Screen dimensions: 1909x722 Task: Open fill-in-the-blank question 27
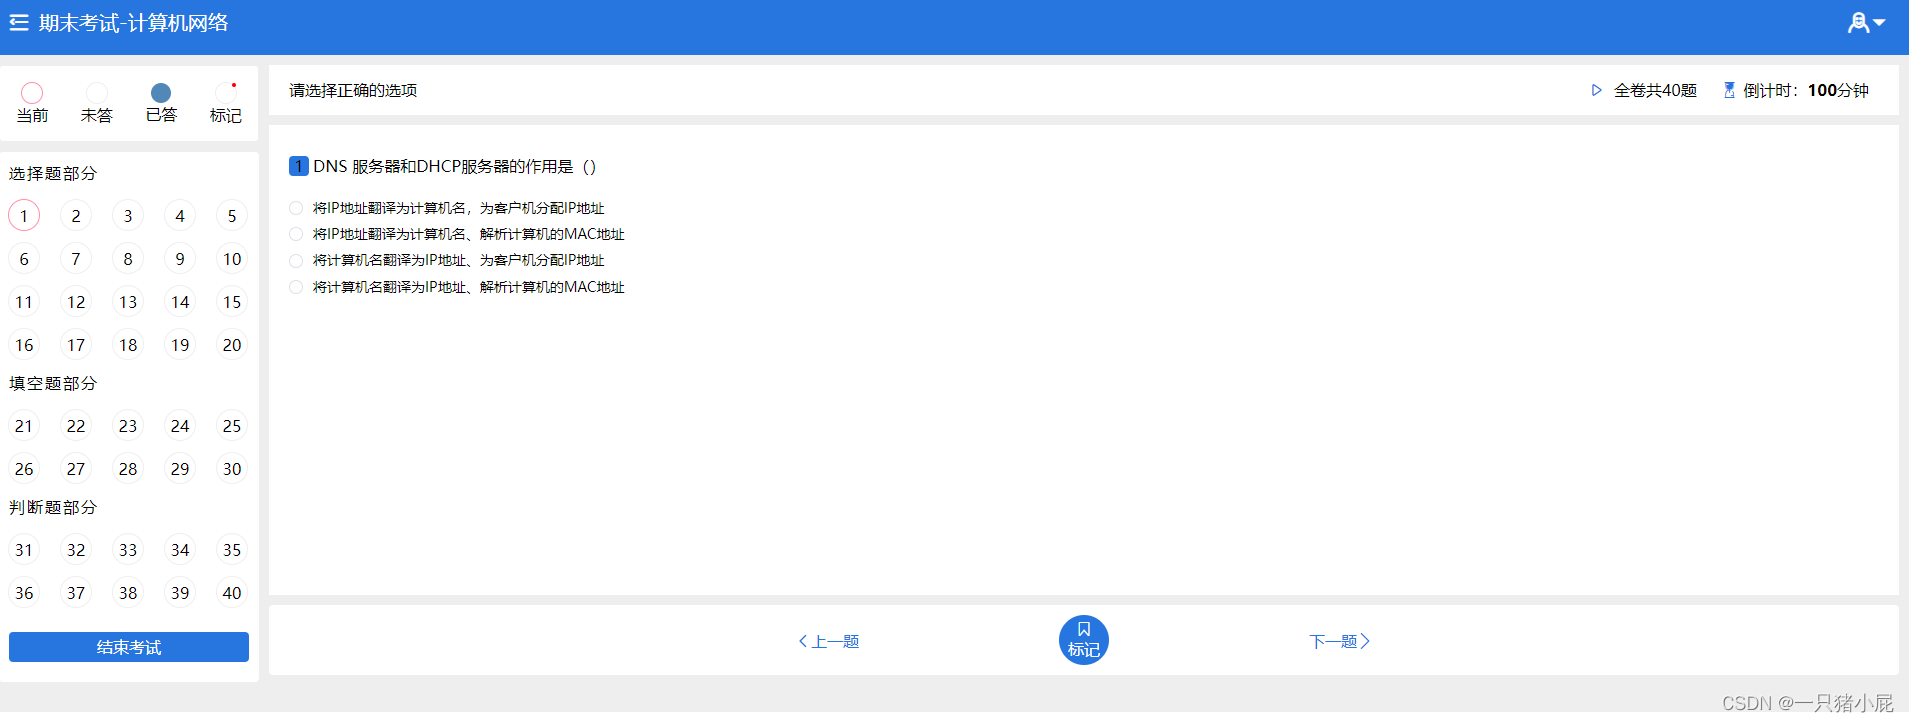point(76,469)
